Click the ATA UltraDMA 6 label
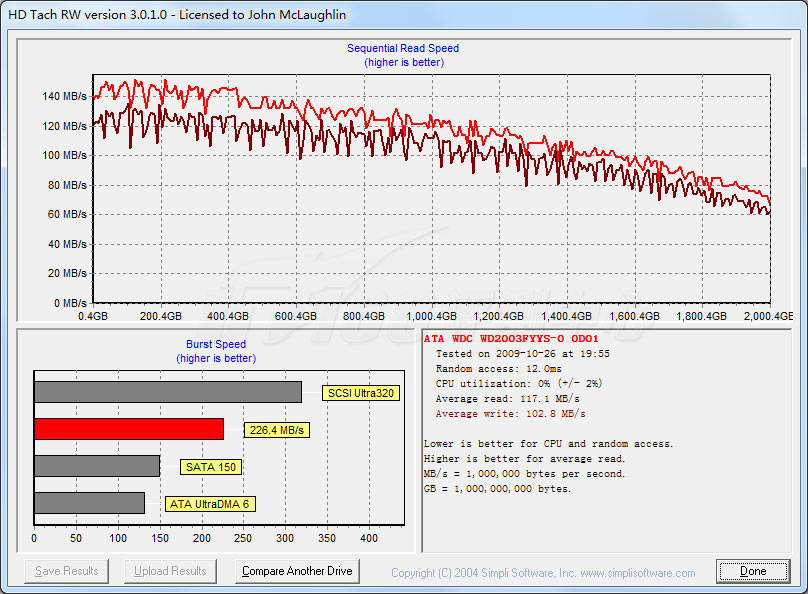The image size is (808, 594). point(209,504)
